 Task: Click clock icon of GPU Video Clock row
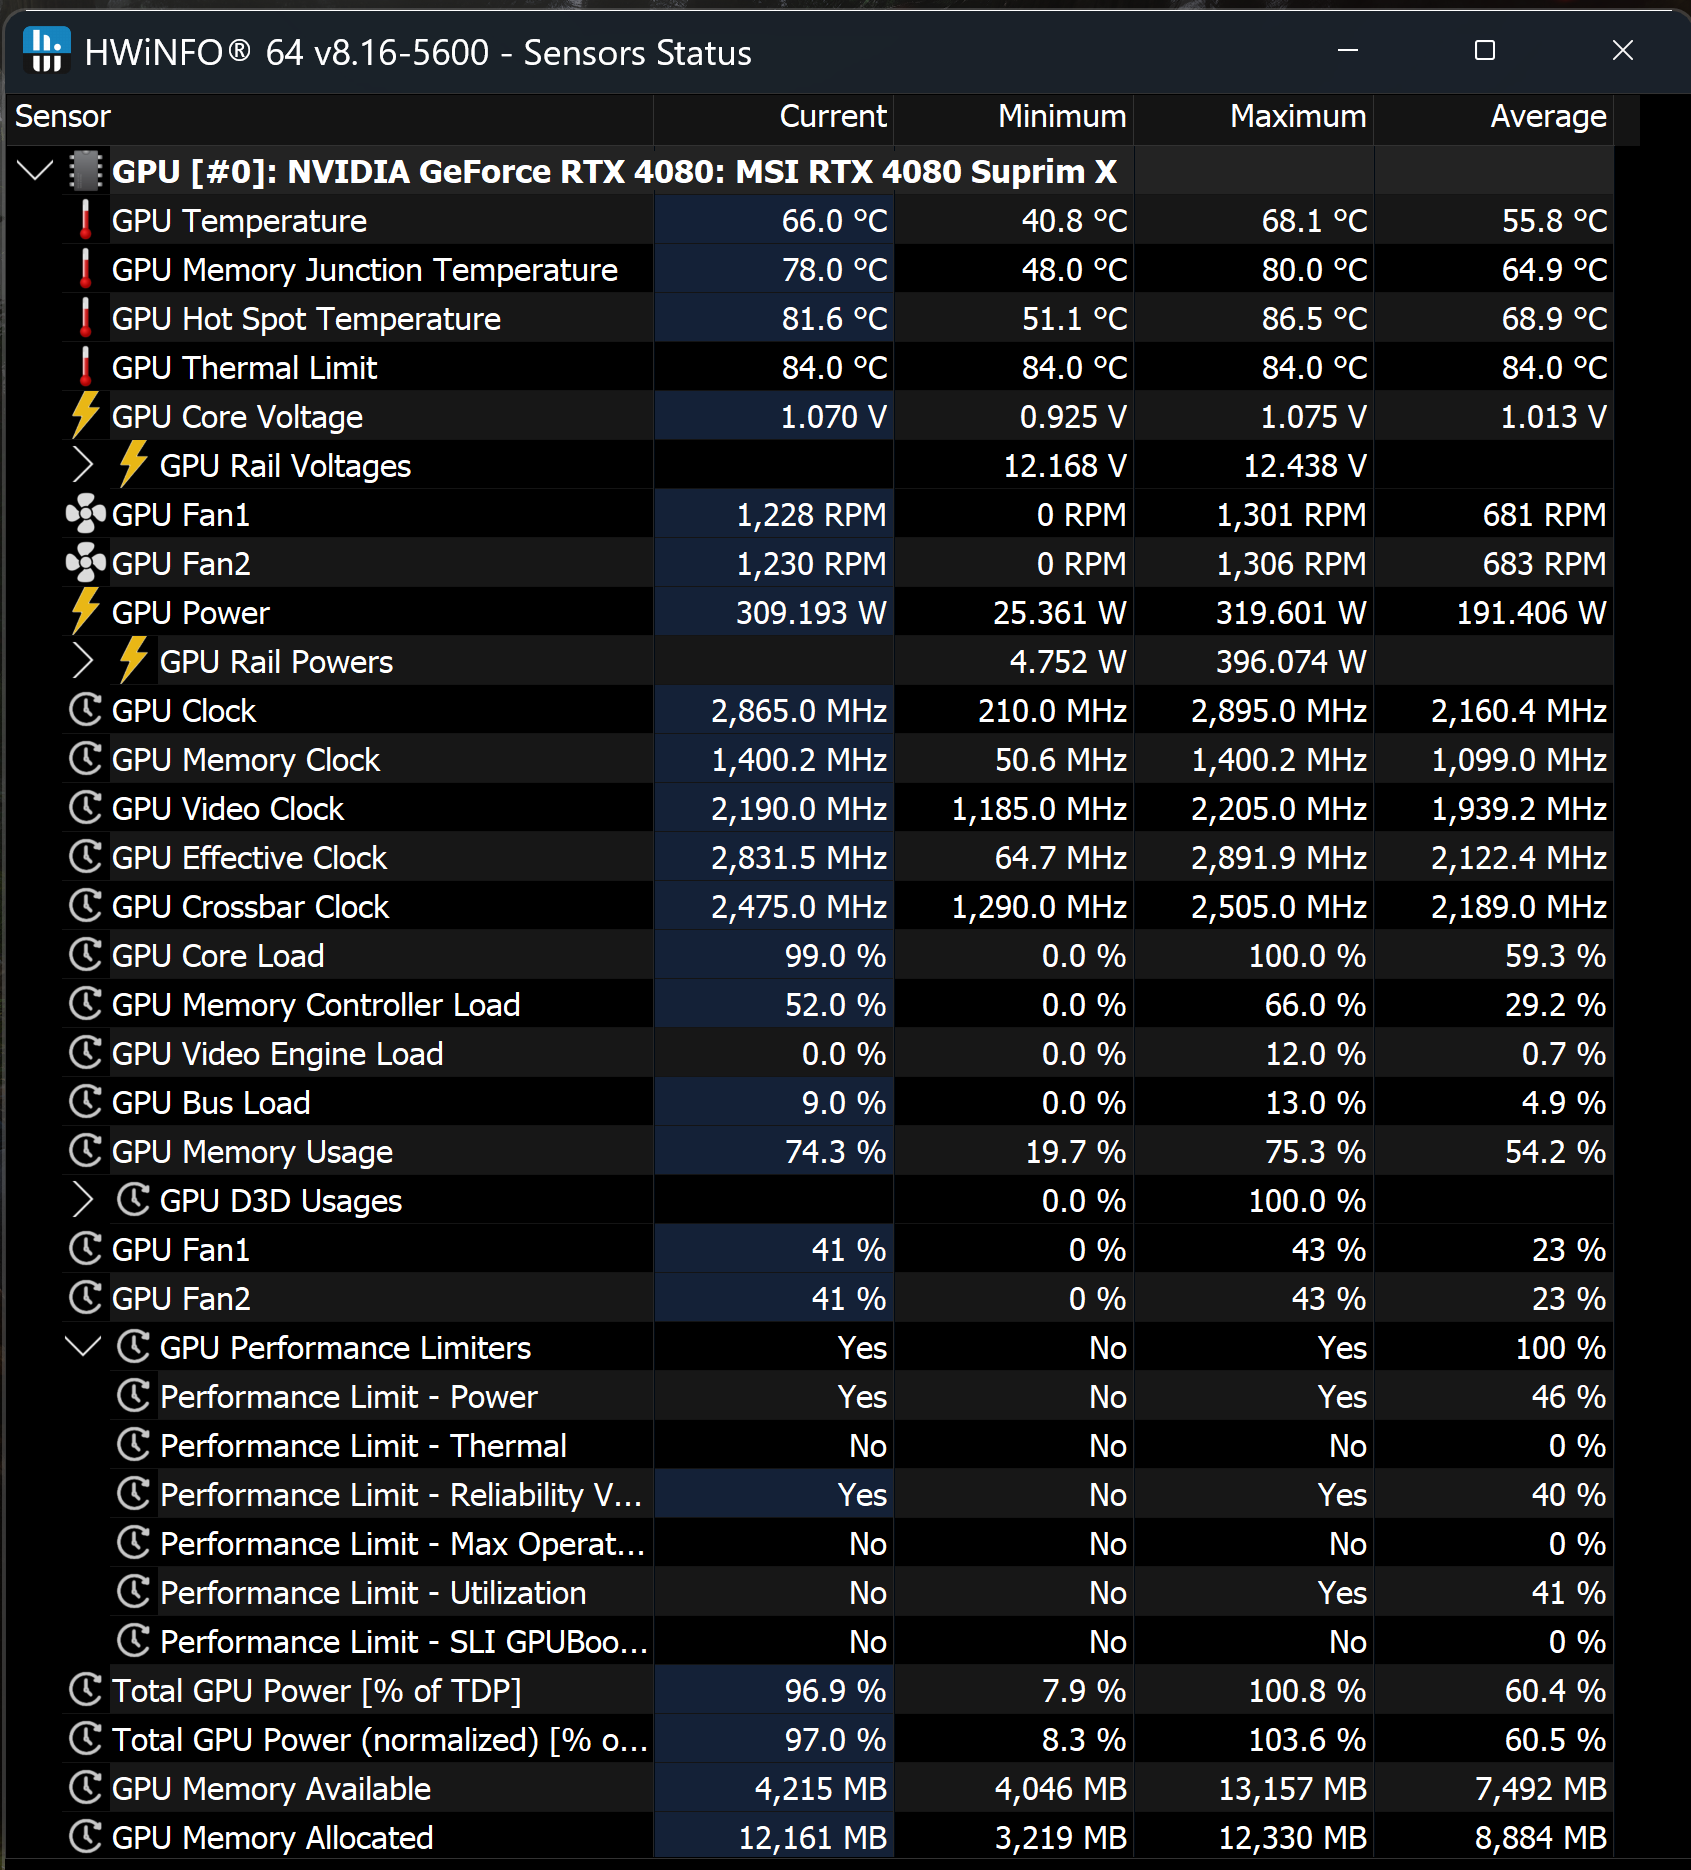(x=86, y=808)
